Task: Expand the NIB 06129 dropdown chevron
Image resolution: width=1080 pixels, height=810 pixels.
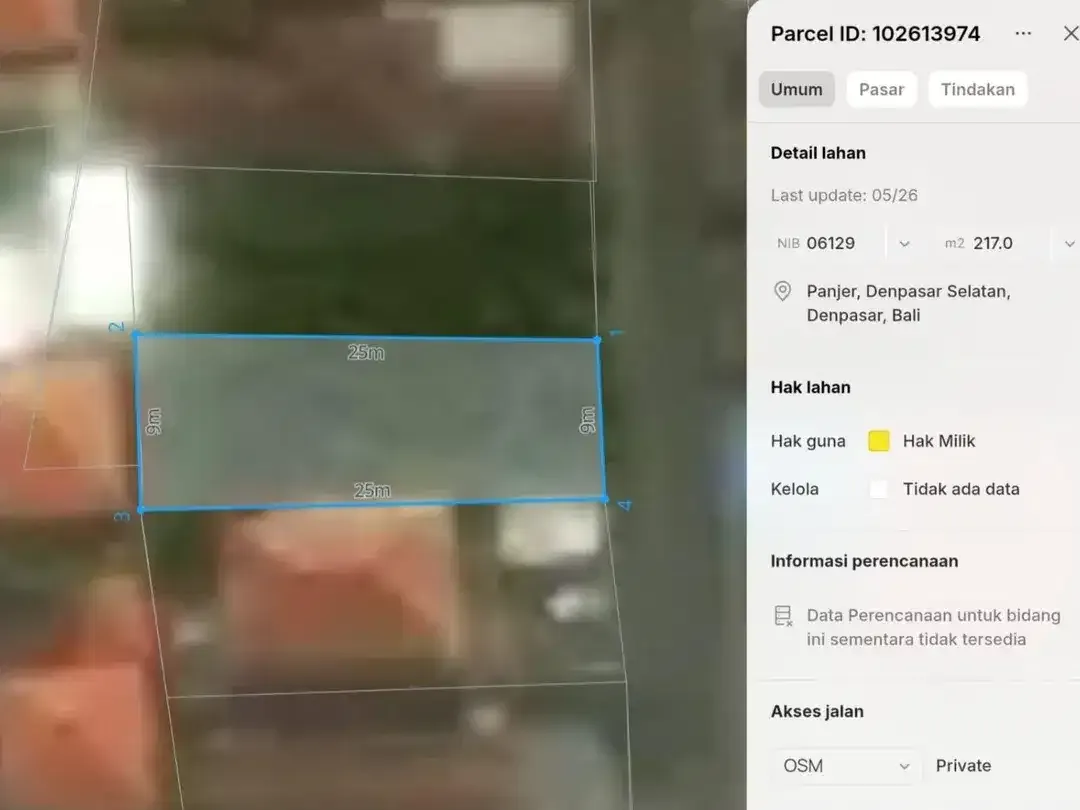Action: tap(904, 244)
